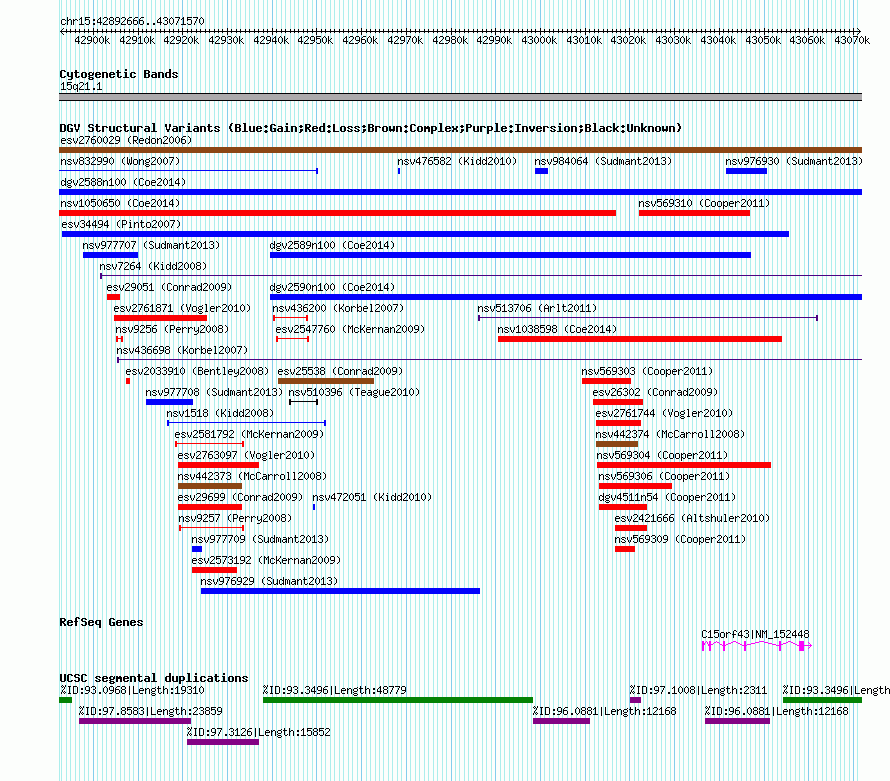Open nsv569309 (Cooper2011) variant
This screenshot has width=890, height=781.
pyautogui.click(x=680, y=539)
